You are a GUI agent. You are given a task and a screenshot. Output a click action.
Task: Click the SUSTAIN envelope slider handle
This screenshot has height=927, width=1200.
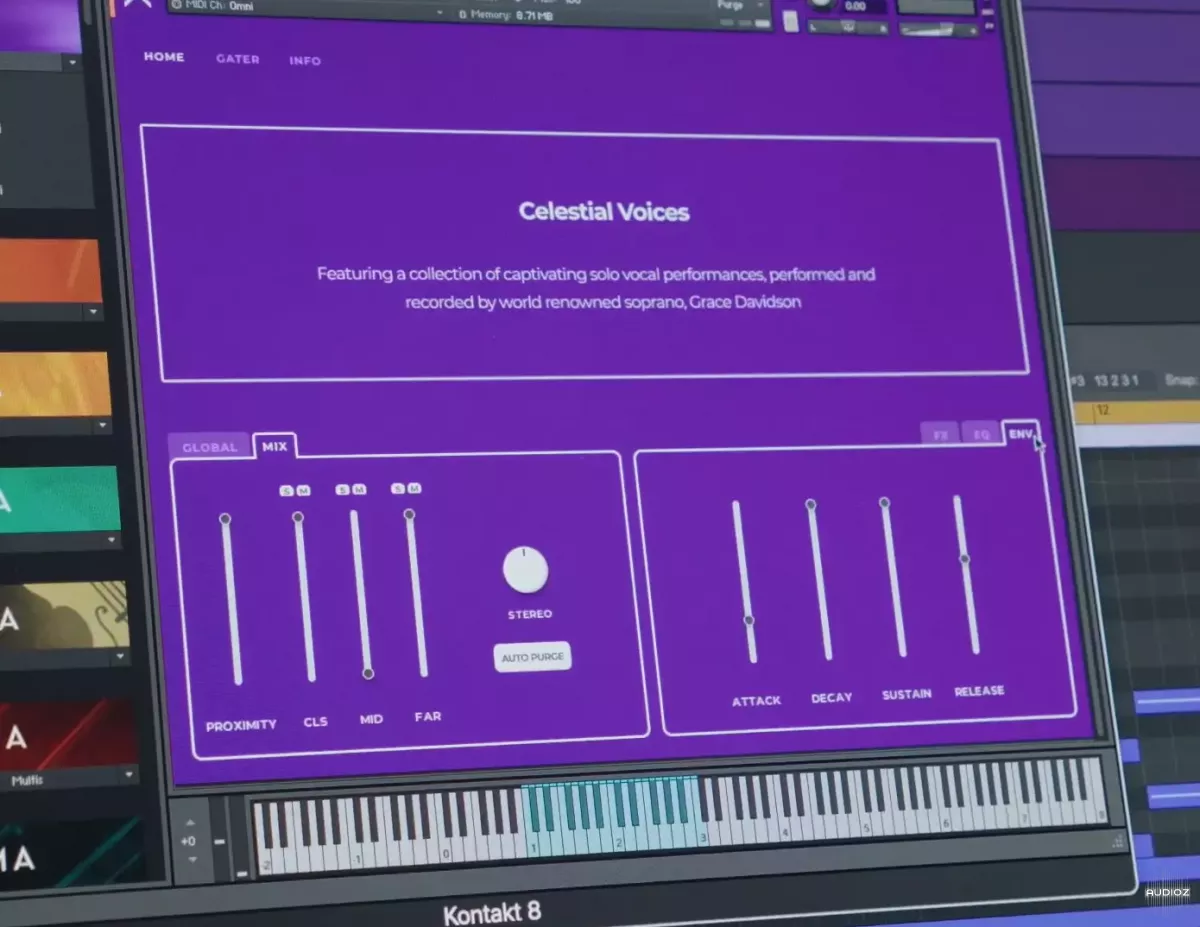point(884,502)
